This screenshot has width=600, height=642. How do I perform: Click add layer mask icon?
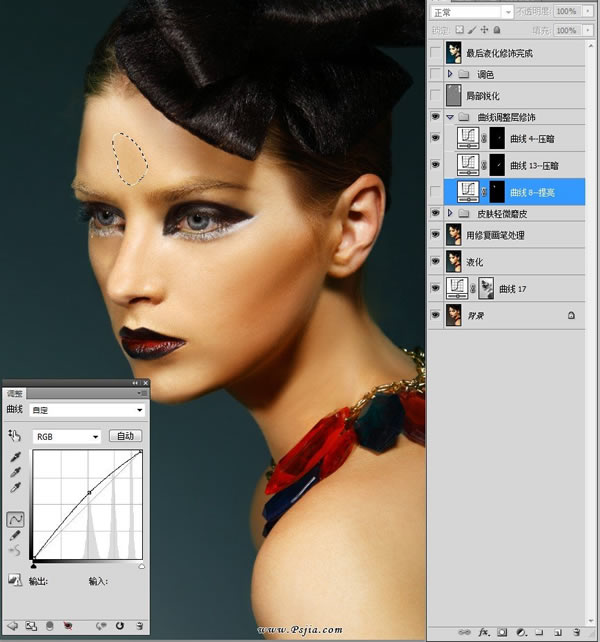tap(503, 632)
